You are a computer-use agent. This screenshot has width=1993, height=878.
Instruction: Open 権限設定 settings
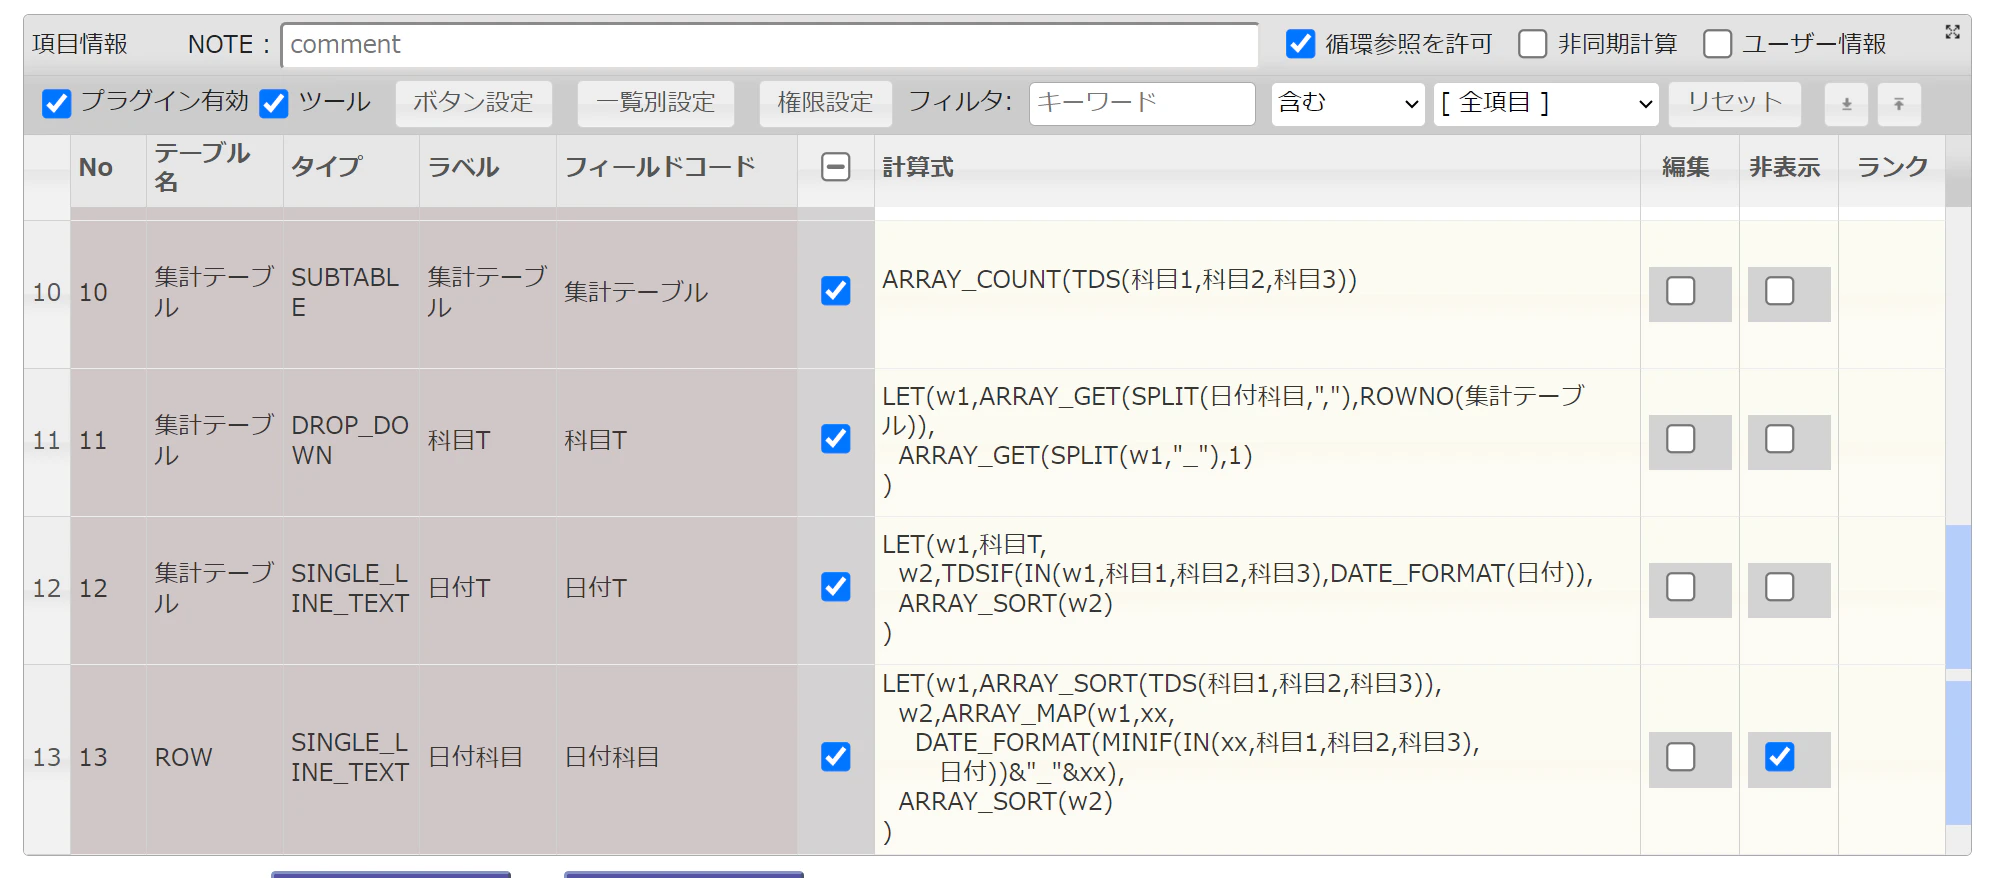click(825, 103)
